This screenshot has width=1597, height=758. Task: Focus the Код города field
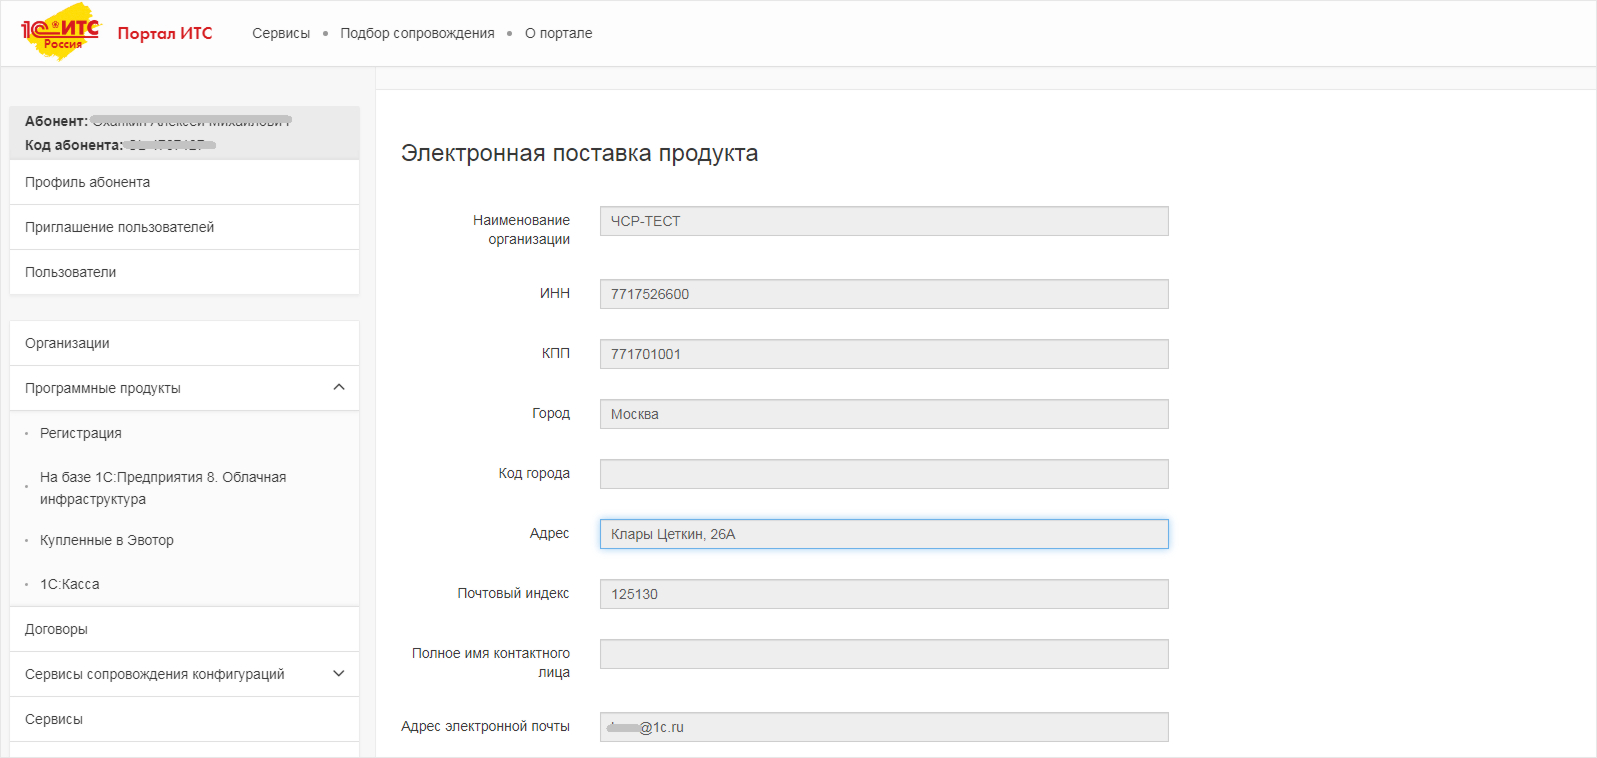pos(883,474)
